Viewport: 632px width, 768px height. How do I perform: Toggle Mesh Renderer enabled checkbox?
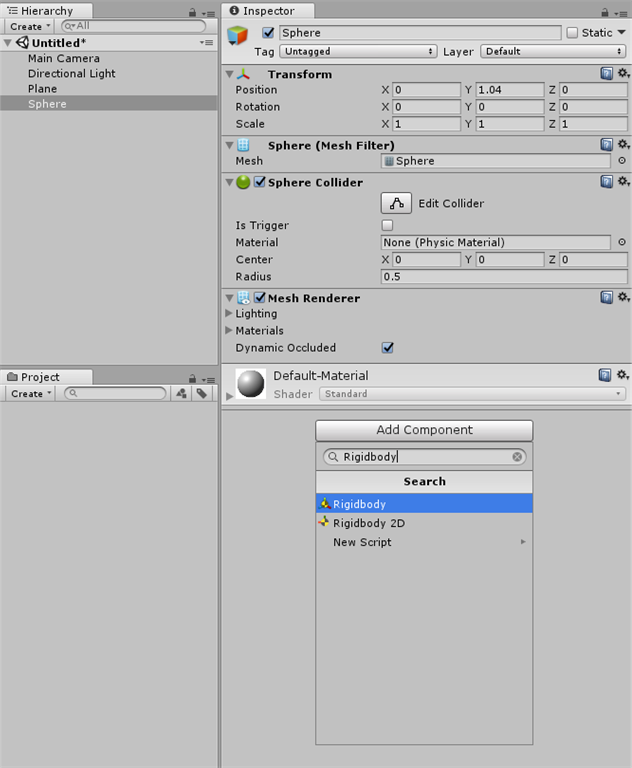click(260, 297)
